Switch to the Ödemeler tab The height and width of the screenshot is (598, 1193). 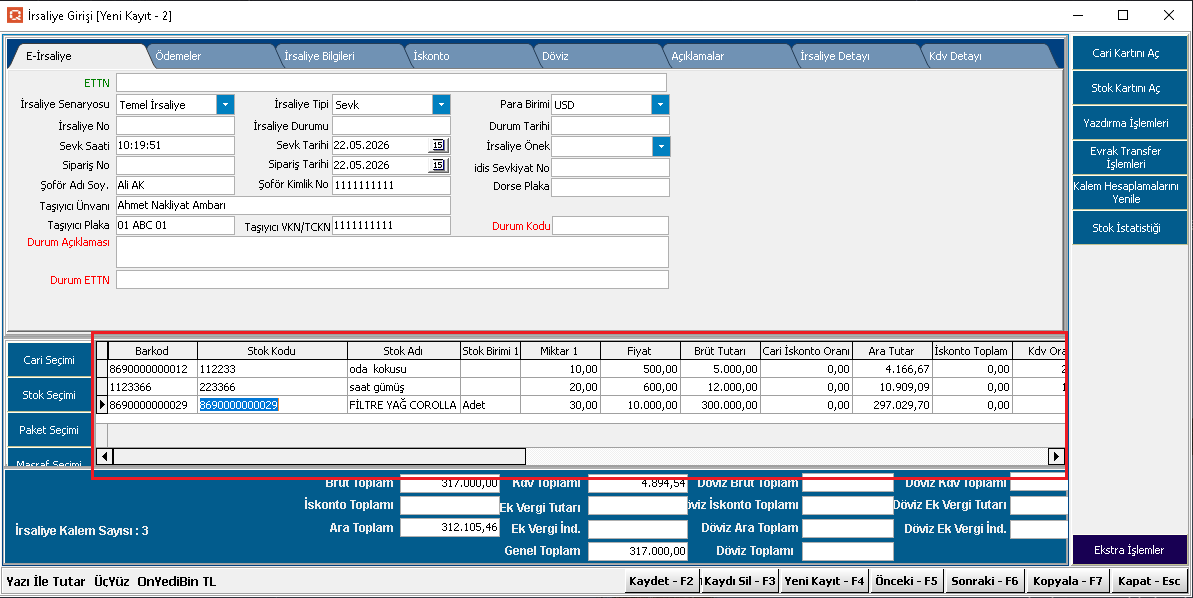point(178,56)
